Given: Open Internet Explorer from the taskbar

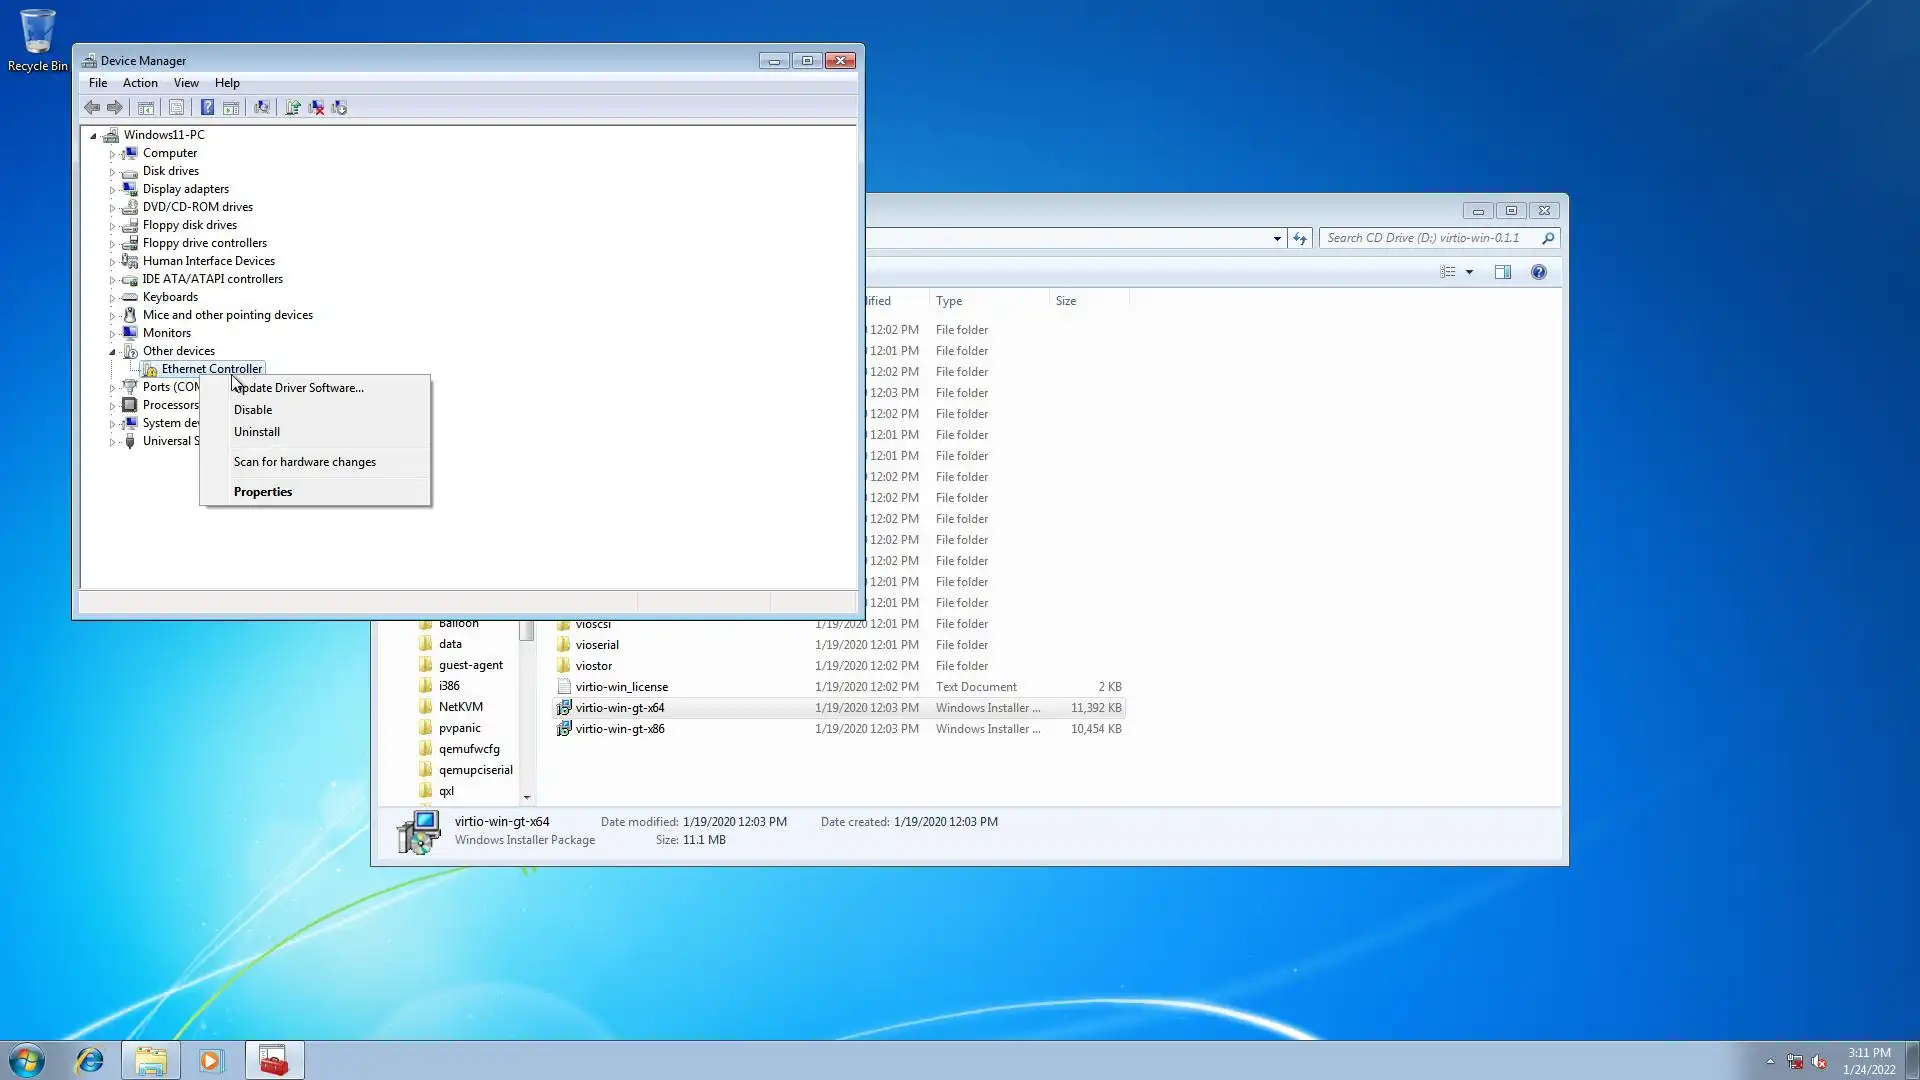Looking at the screenshot, I should [x=90, y=1060].
